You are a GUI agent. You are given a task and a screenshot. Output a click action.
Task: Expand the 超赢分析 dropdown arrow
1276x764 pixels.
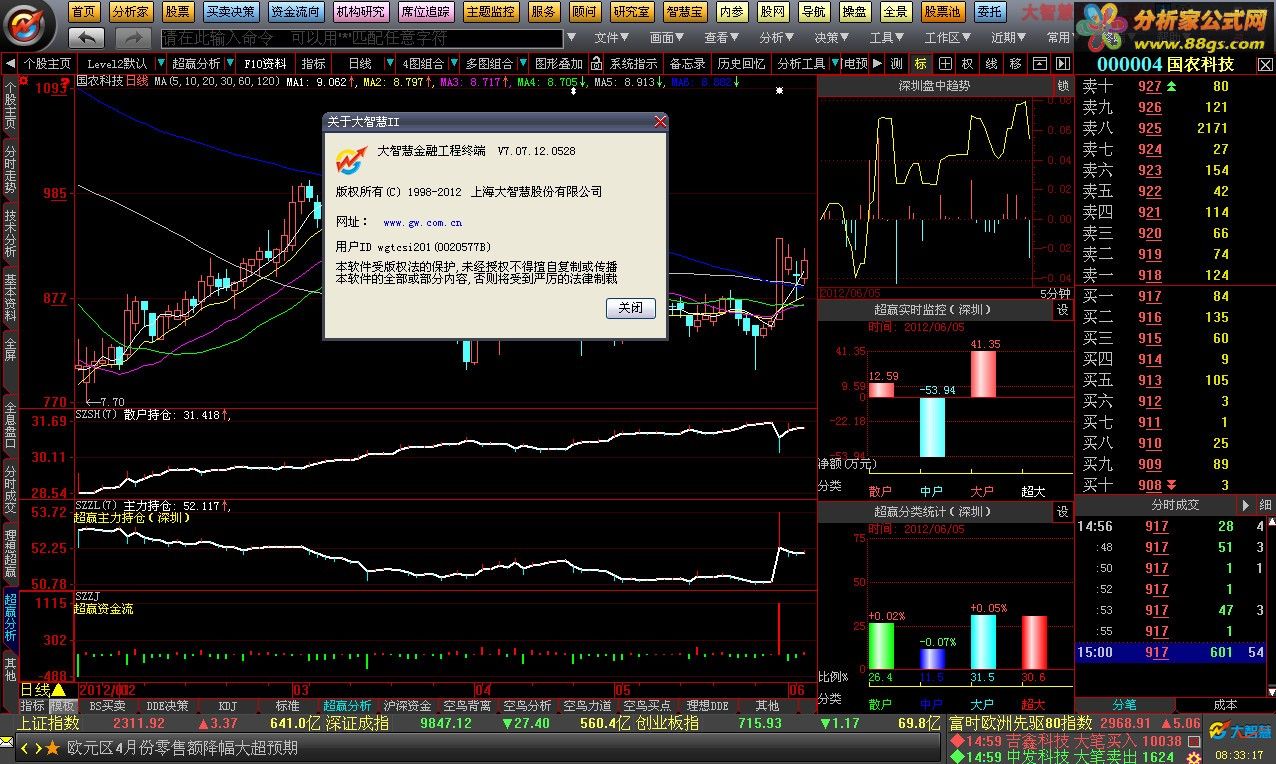click(229, 63)
